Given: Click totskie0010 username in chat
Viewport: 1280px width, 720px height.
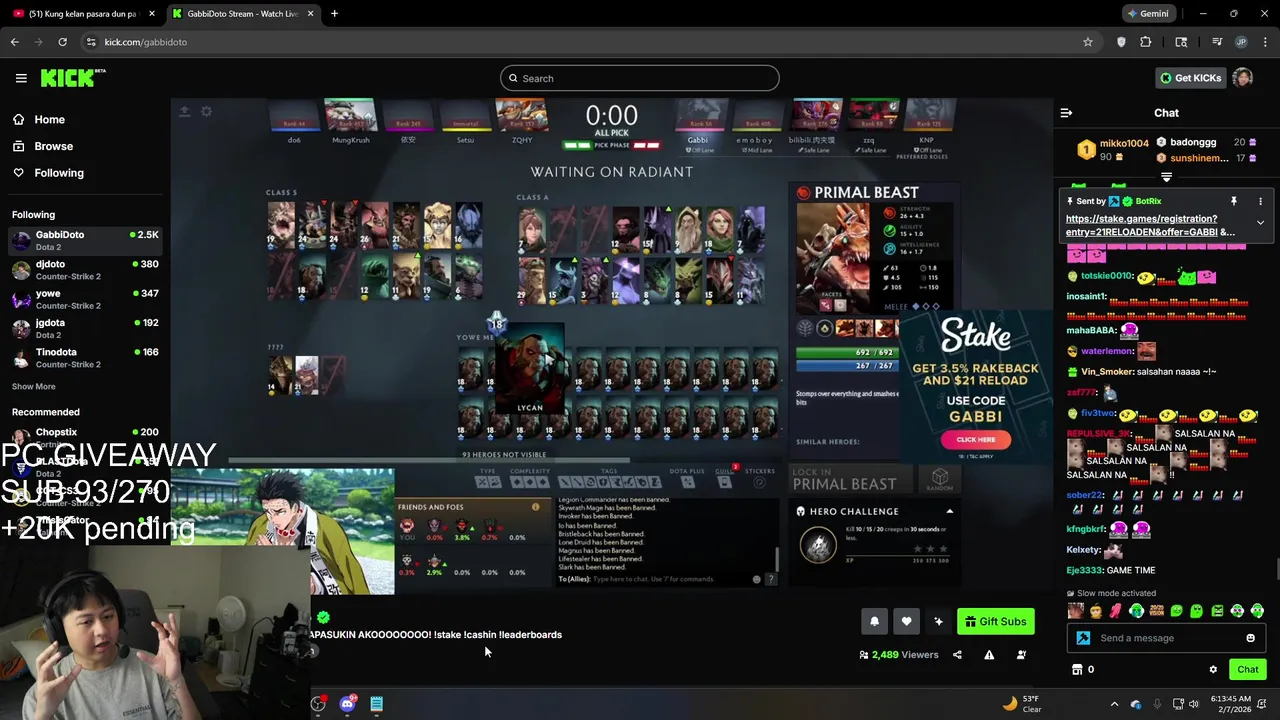Looking at the screenshot, I should pyautogui.click(x=1106, y=276).
